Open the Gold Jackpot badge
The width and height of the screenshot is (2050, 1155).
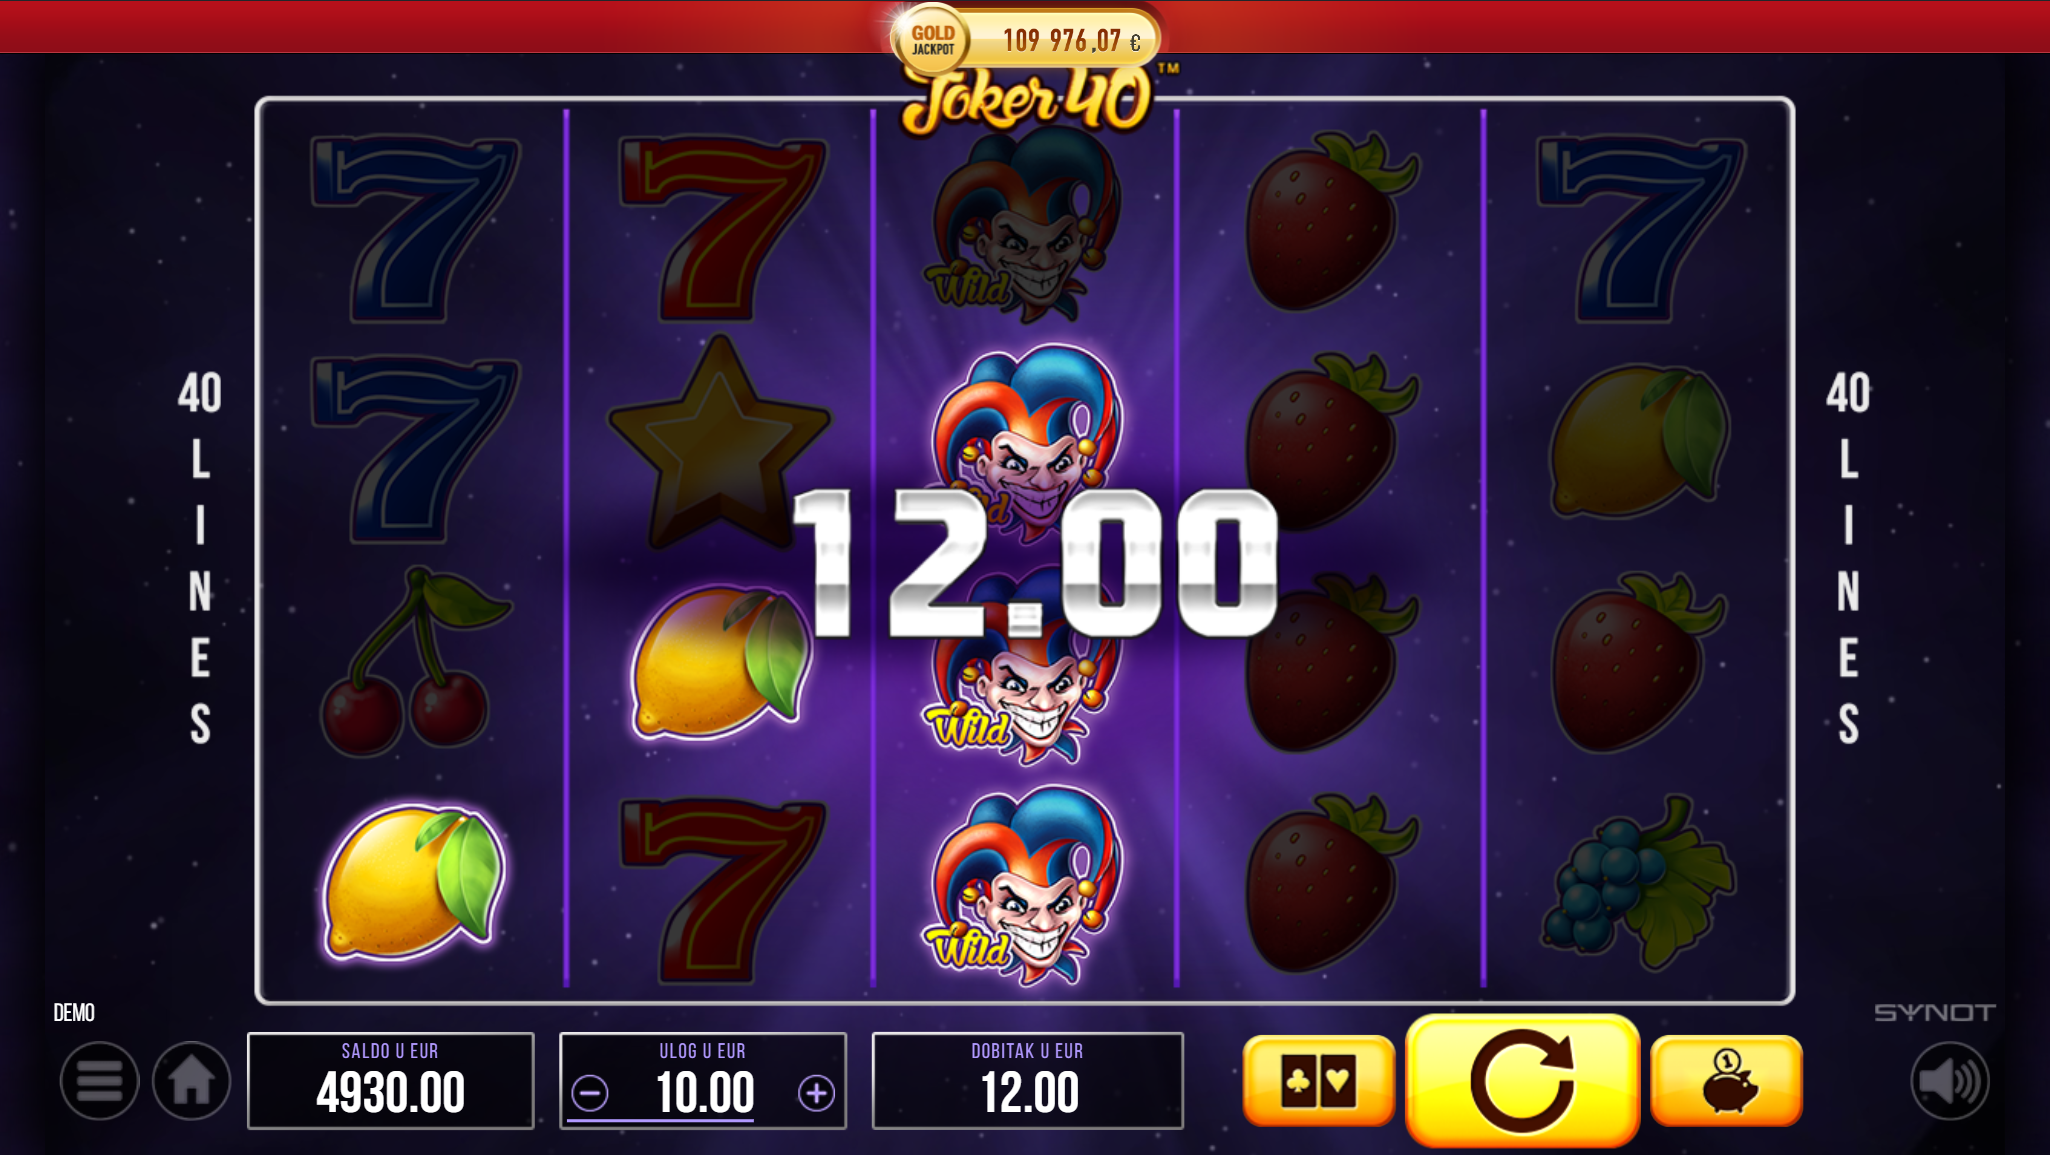tap(932, 40)
